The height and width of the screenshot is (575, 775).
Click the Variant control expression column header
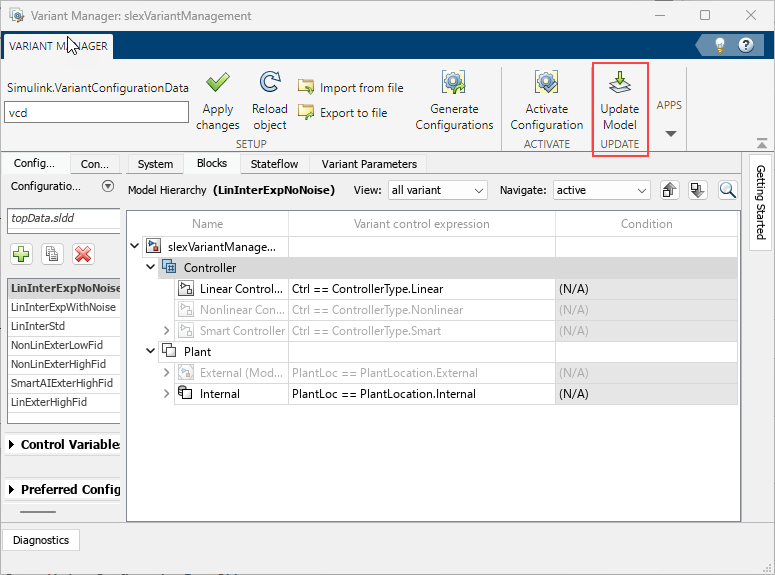click(x=422, y=224)
